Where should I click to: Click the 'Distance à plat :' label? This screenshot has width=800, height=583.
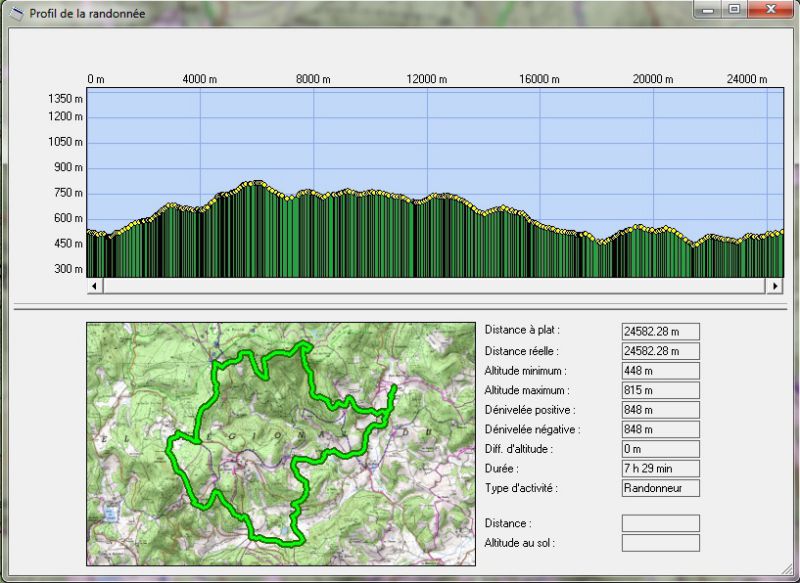point(522,330)
